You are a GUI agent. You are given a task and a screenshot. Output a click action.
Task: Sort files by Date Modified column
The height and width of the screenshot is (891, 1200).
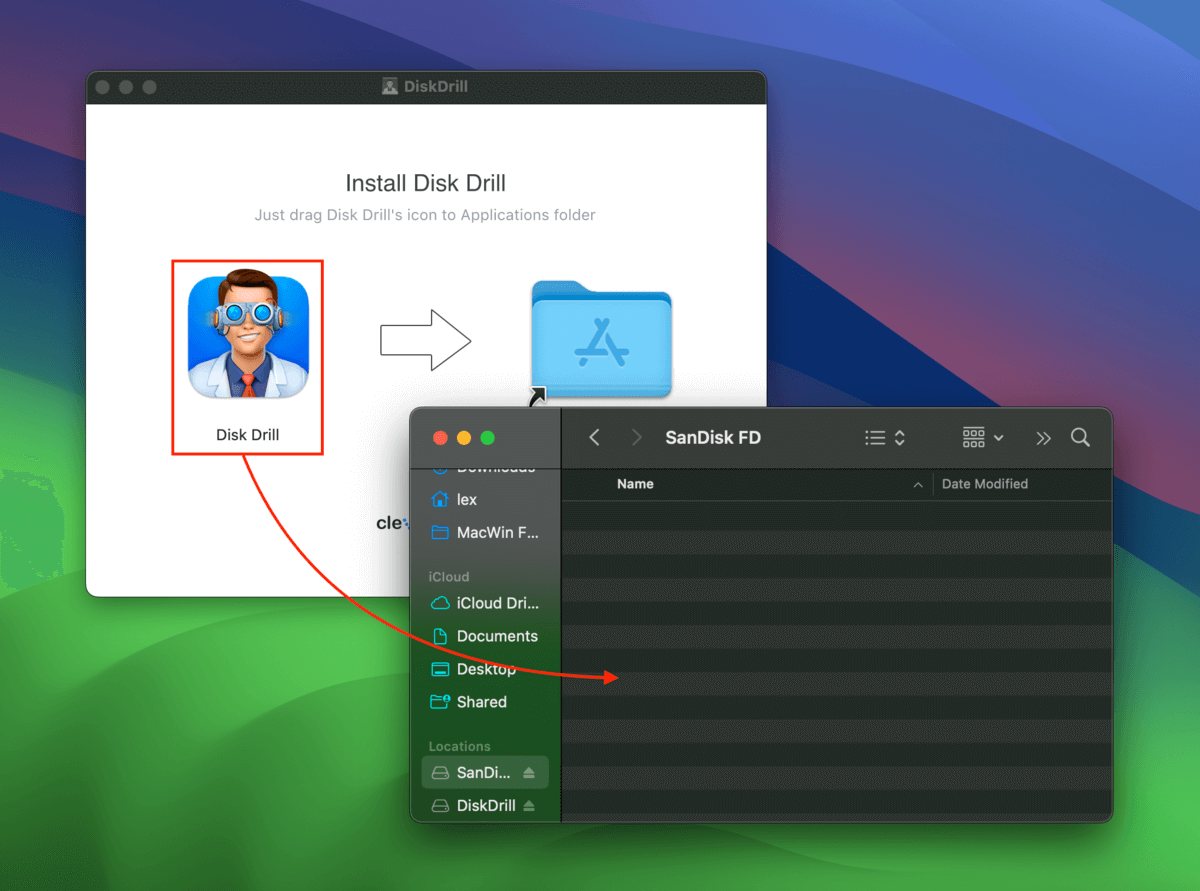[985, 484]
